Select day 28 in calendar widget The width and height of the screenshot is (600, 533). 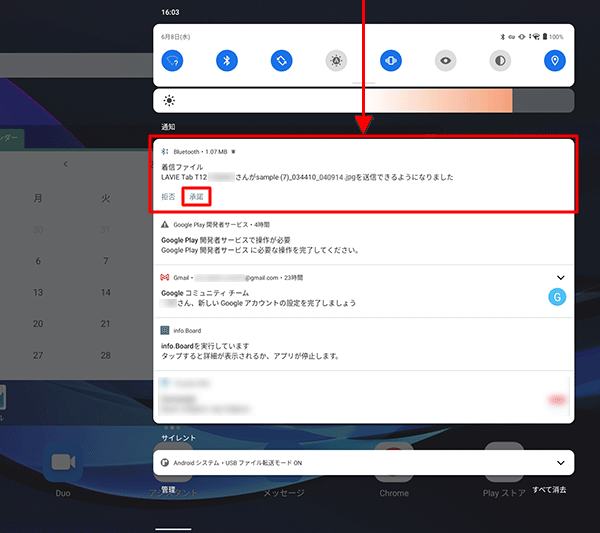[x=106, y=355]
